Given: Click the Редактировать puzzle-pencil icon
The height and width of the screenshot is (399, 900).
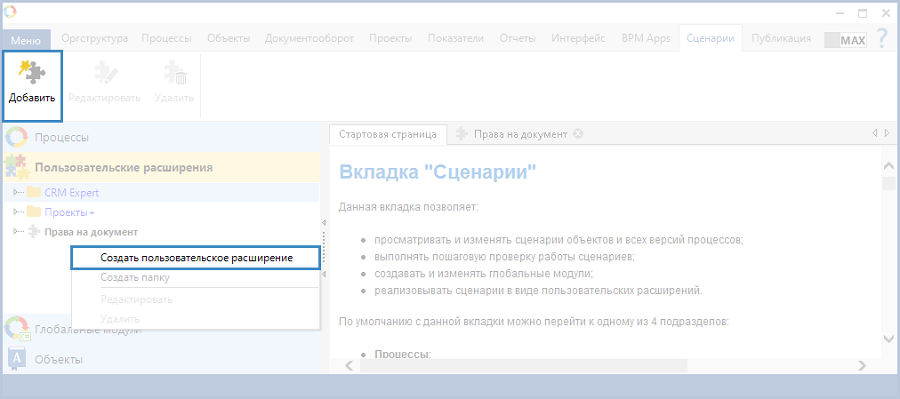Looking at the screenshot, I should click(x=105, y=72).
